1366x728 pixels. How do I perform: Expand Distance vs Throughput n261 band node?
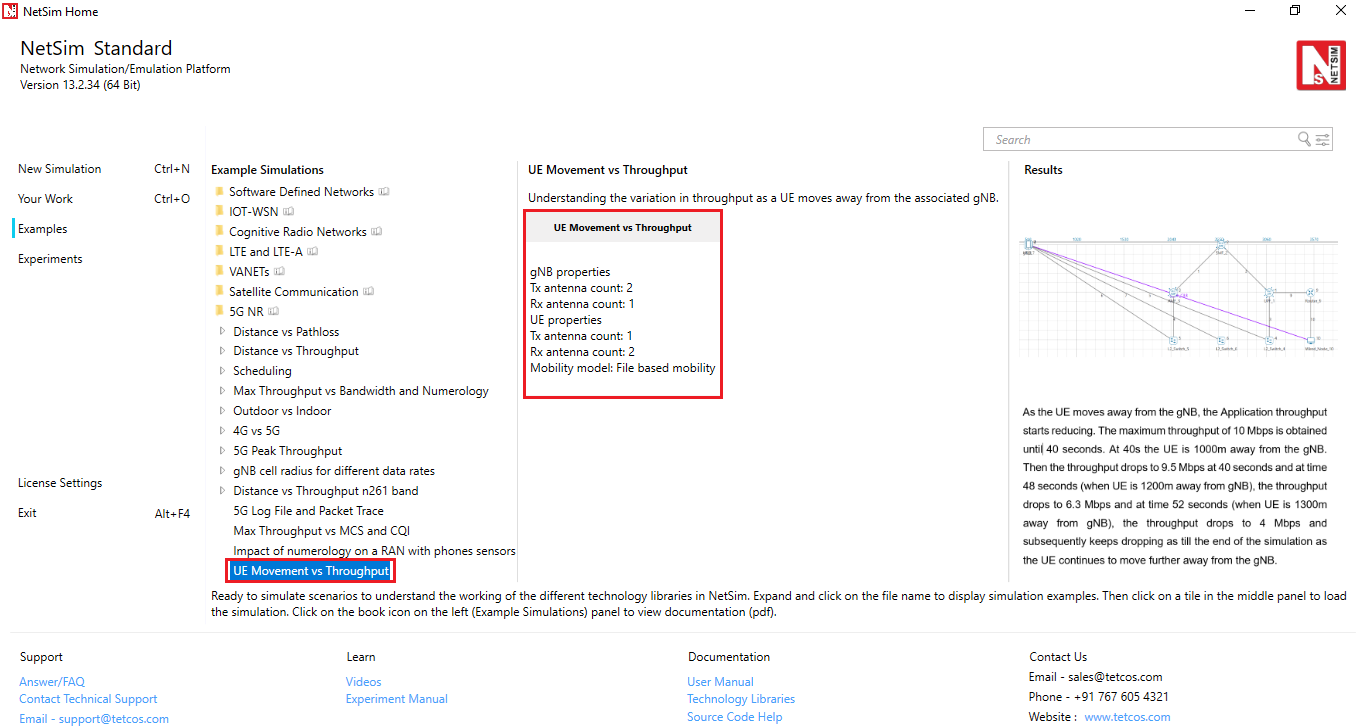222,492
